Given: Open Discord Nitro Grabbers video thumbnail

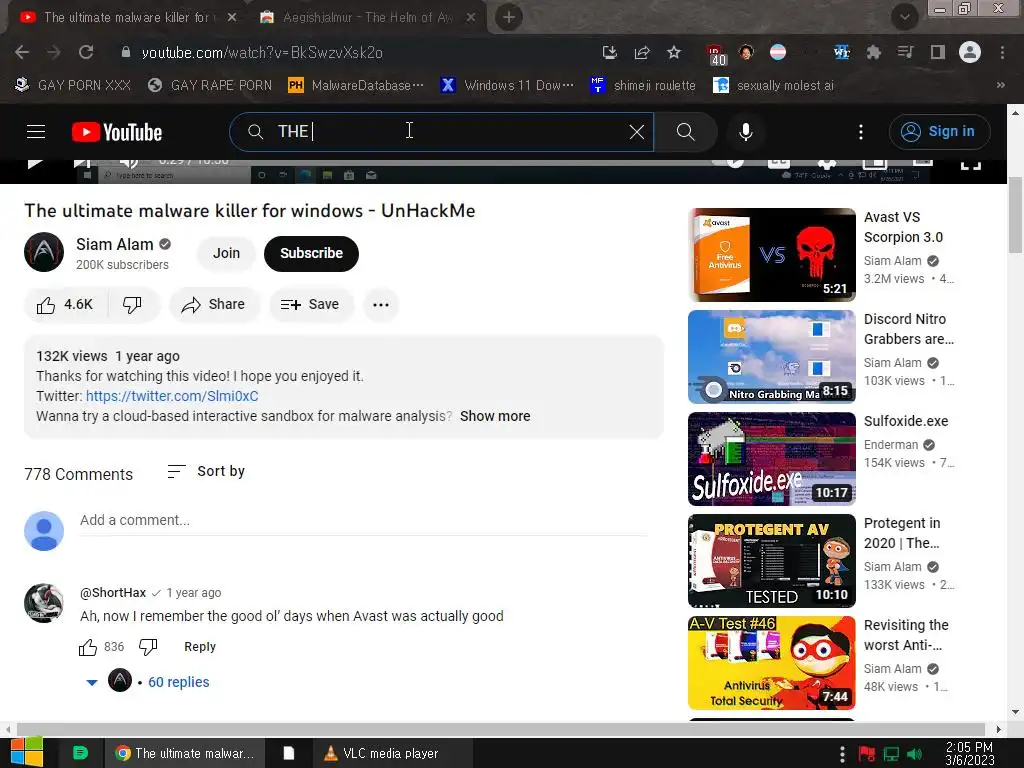Looking at the screenshot, I should (x=771, y=357).
